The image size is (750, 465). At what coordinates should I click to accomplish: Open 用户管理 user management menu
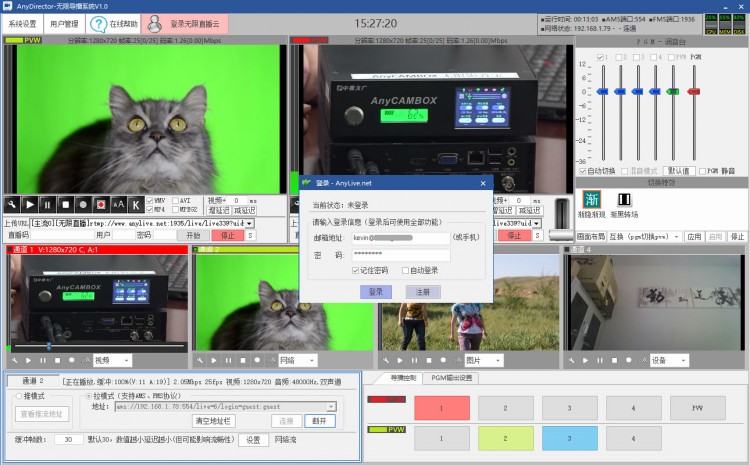[x=64, y=24]
